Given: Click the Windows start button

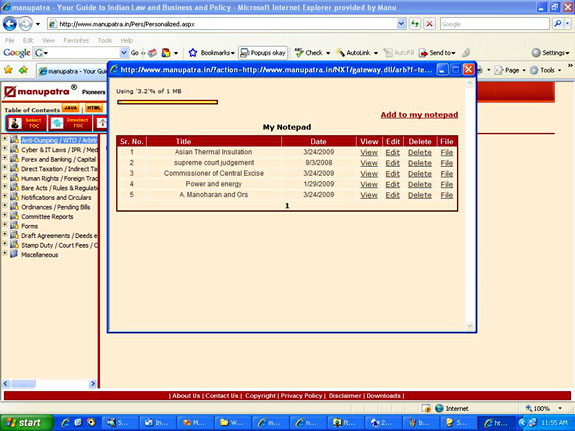Looking at the screenshot, I should pyautogui.click(x=26, y=423).
